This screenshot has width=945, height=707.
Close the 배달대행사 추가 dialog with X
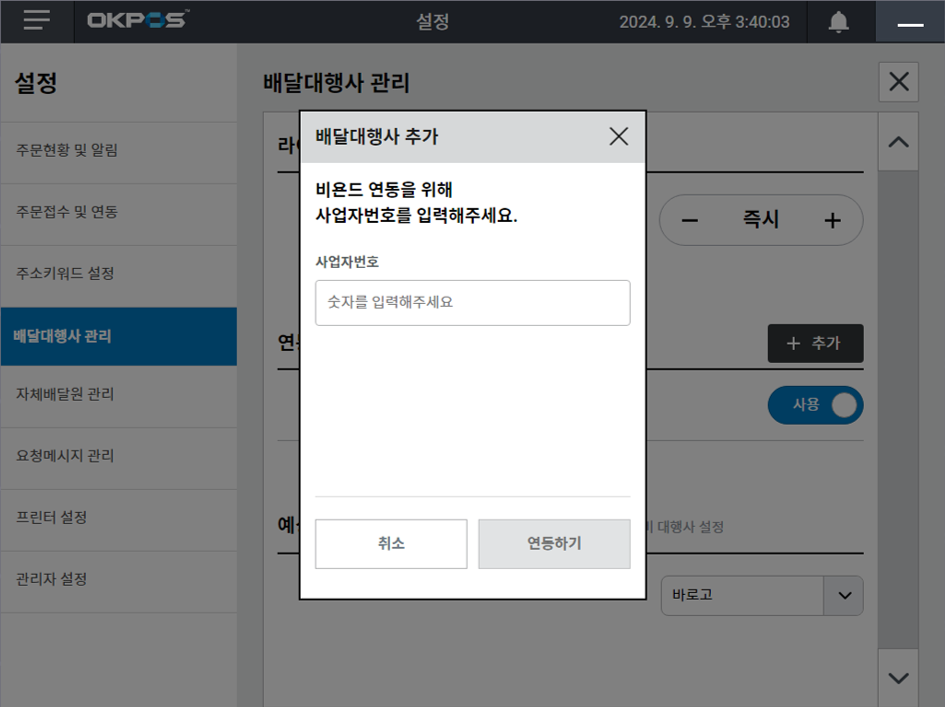click(x=619, y=137)
